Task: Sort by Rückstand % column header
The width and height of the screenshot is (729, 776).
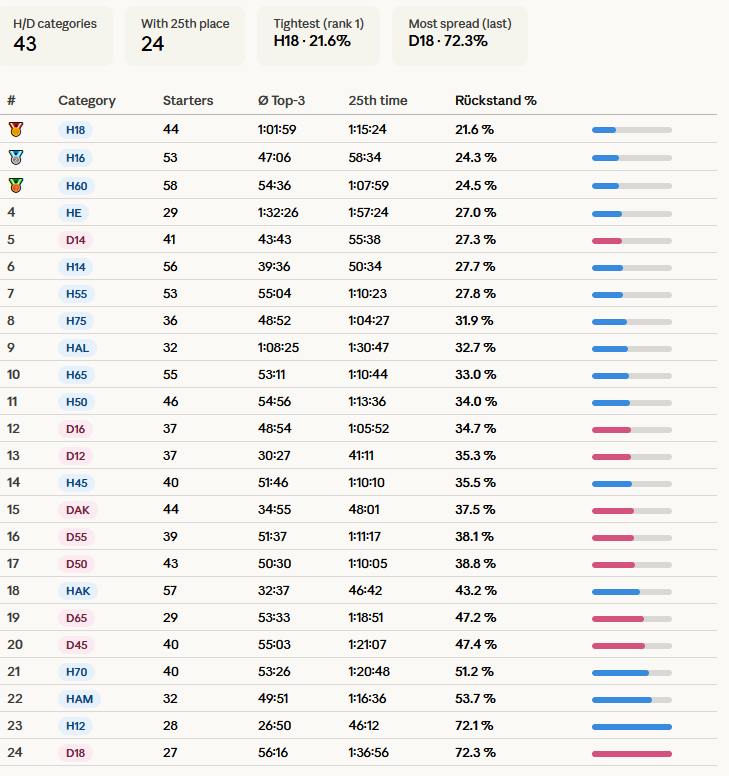Action: pos(496,101)
